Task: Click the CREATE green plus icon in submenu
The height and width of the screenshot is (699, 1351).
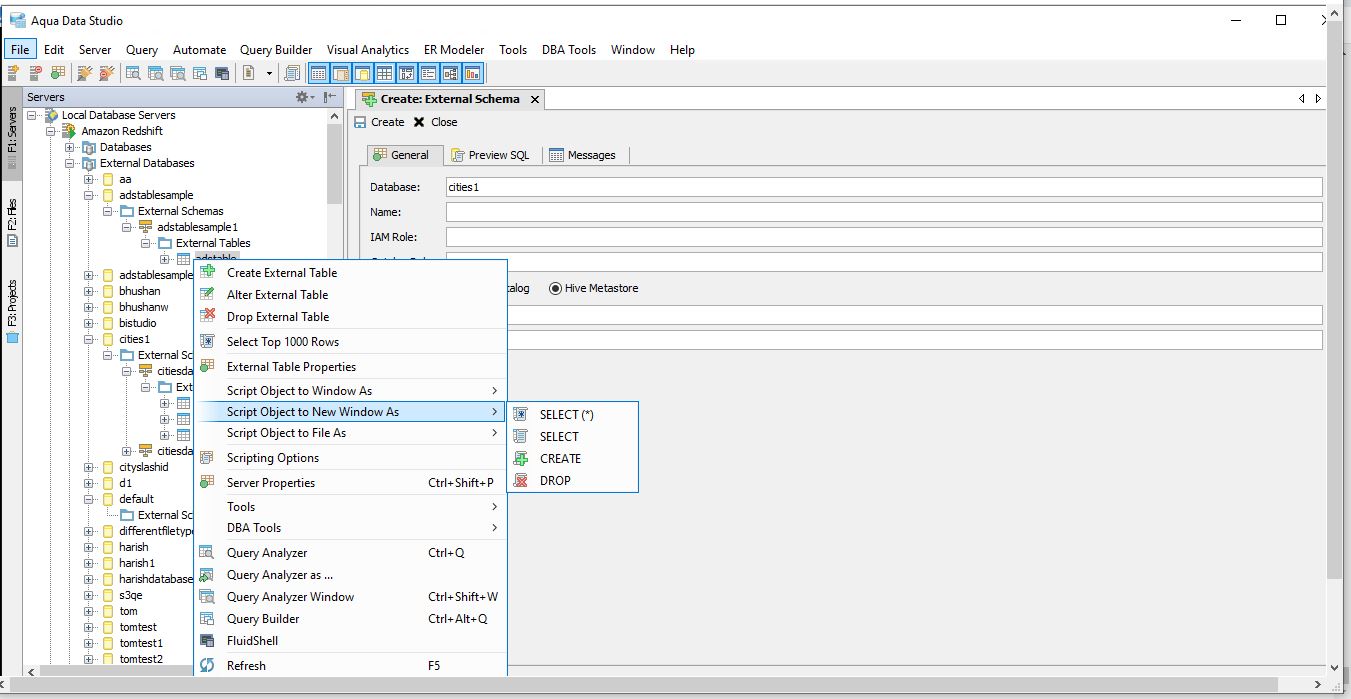Action: point(520,458)
